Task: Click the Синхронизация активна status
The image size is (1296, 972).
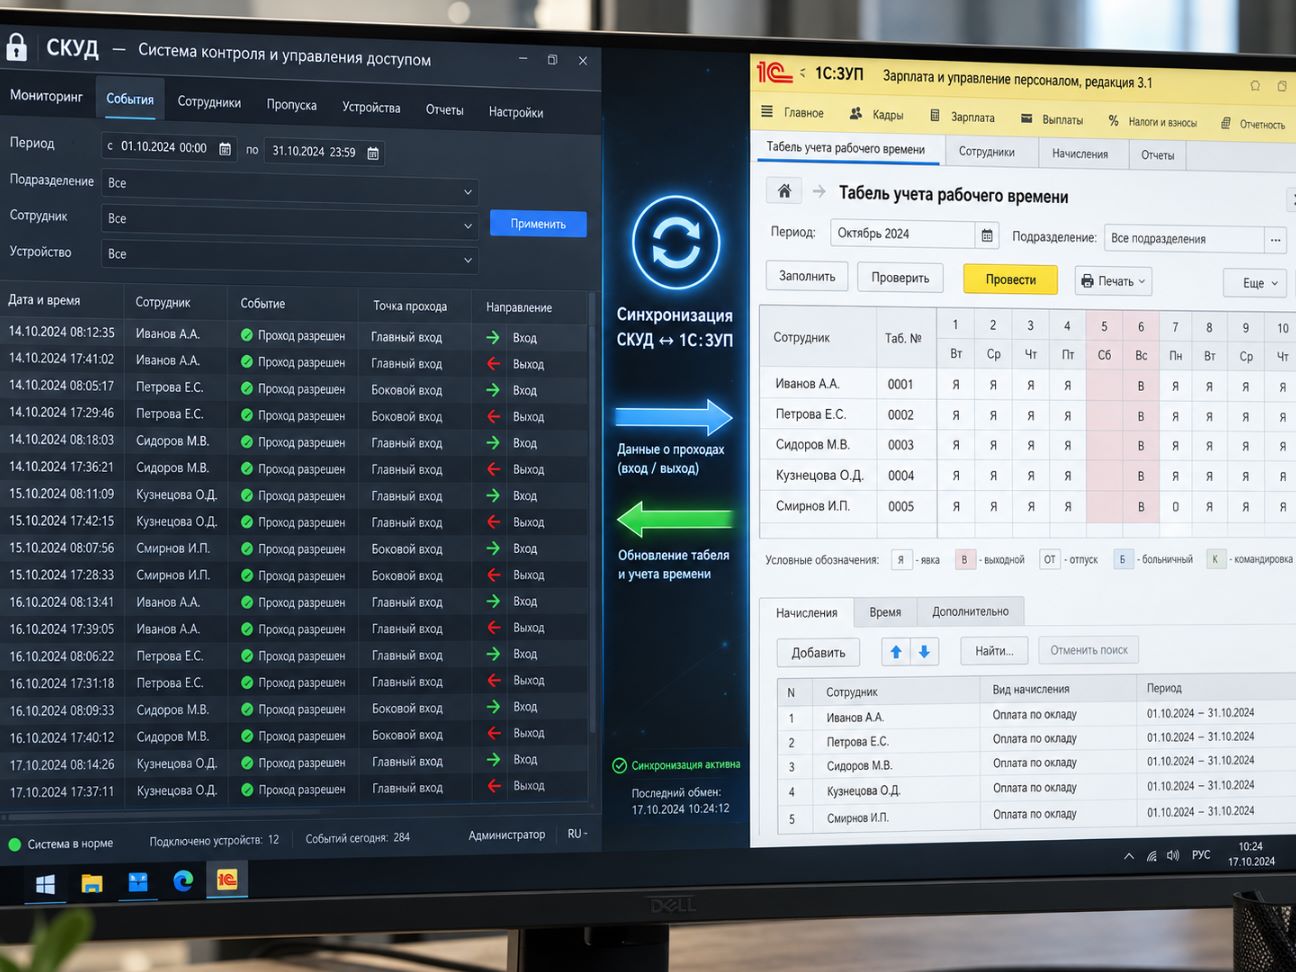Action: (677, 765)
